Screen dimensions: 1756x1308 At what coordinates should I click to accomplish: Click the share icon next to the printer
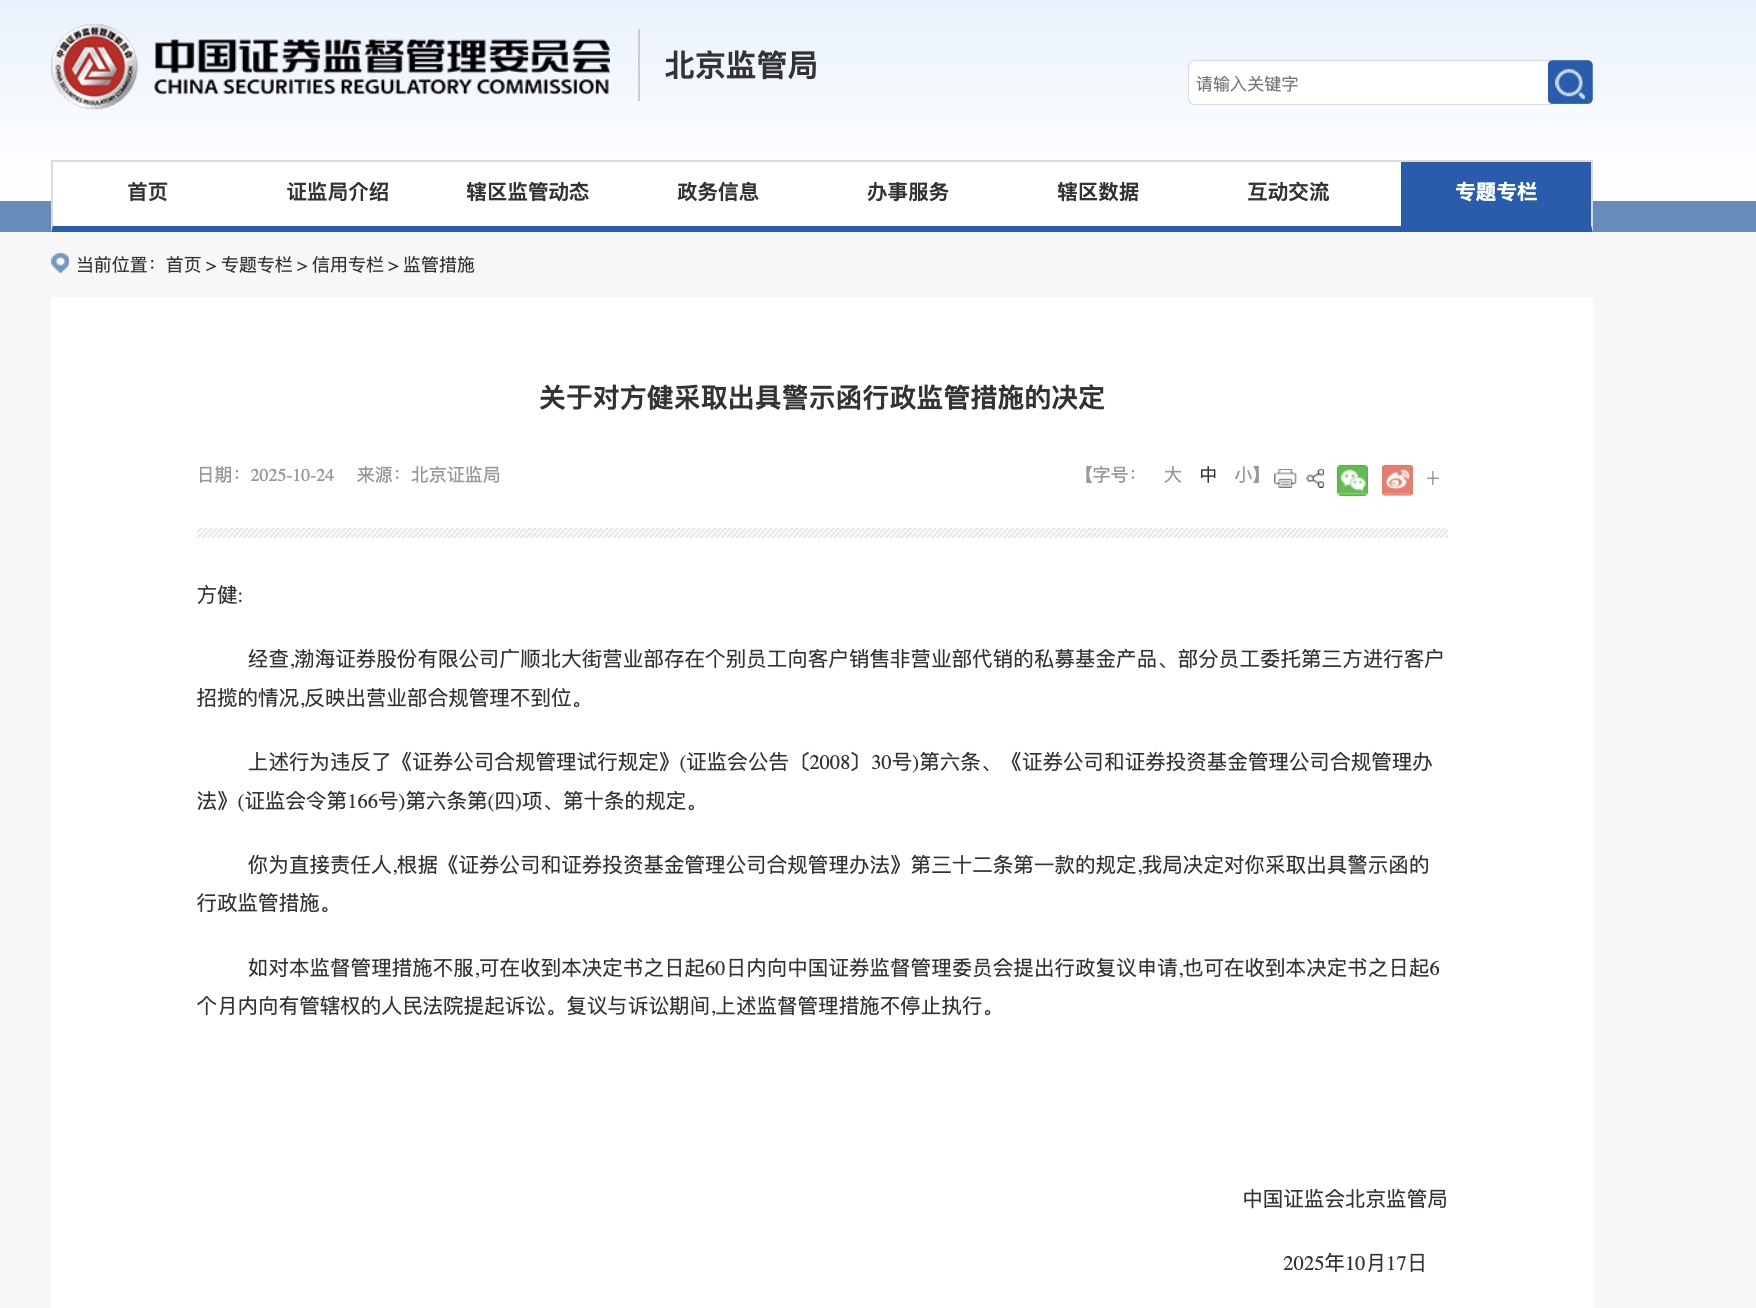[x=1315, y=478]
